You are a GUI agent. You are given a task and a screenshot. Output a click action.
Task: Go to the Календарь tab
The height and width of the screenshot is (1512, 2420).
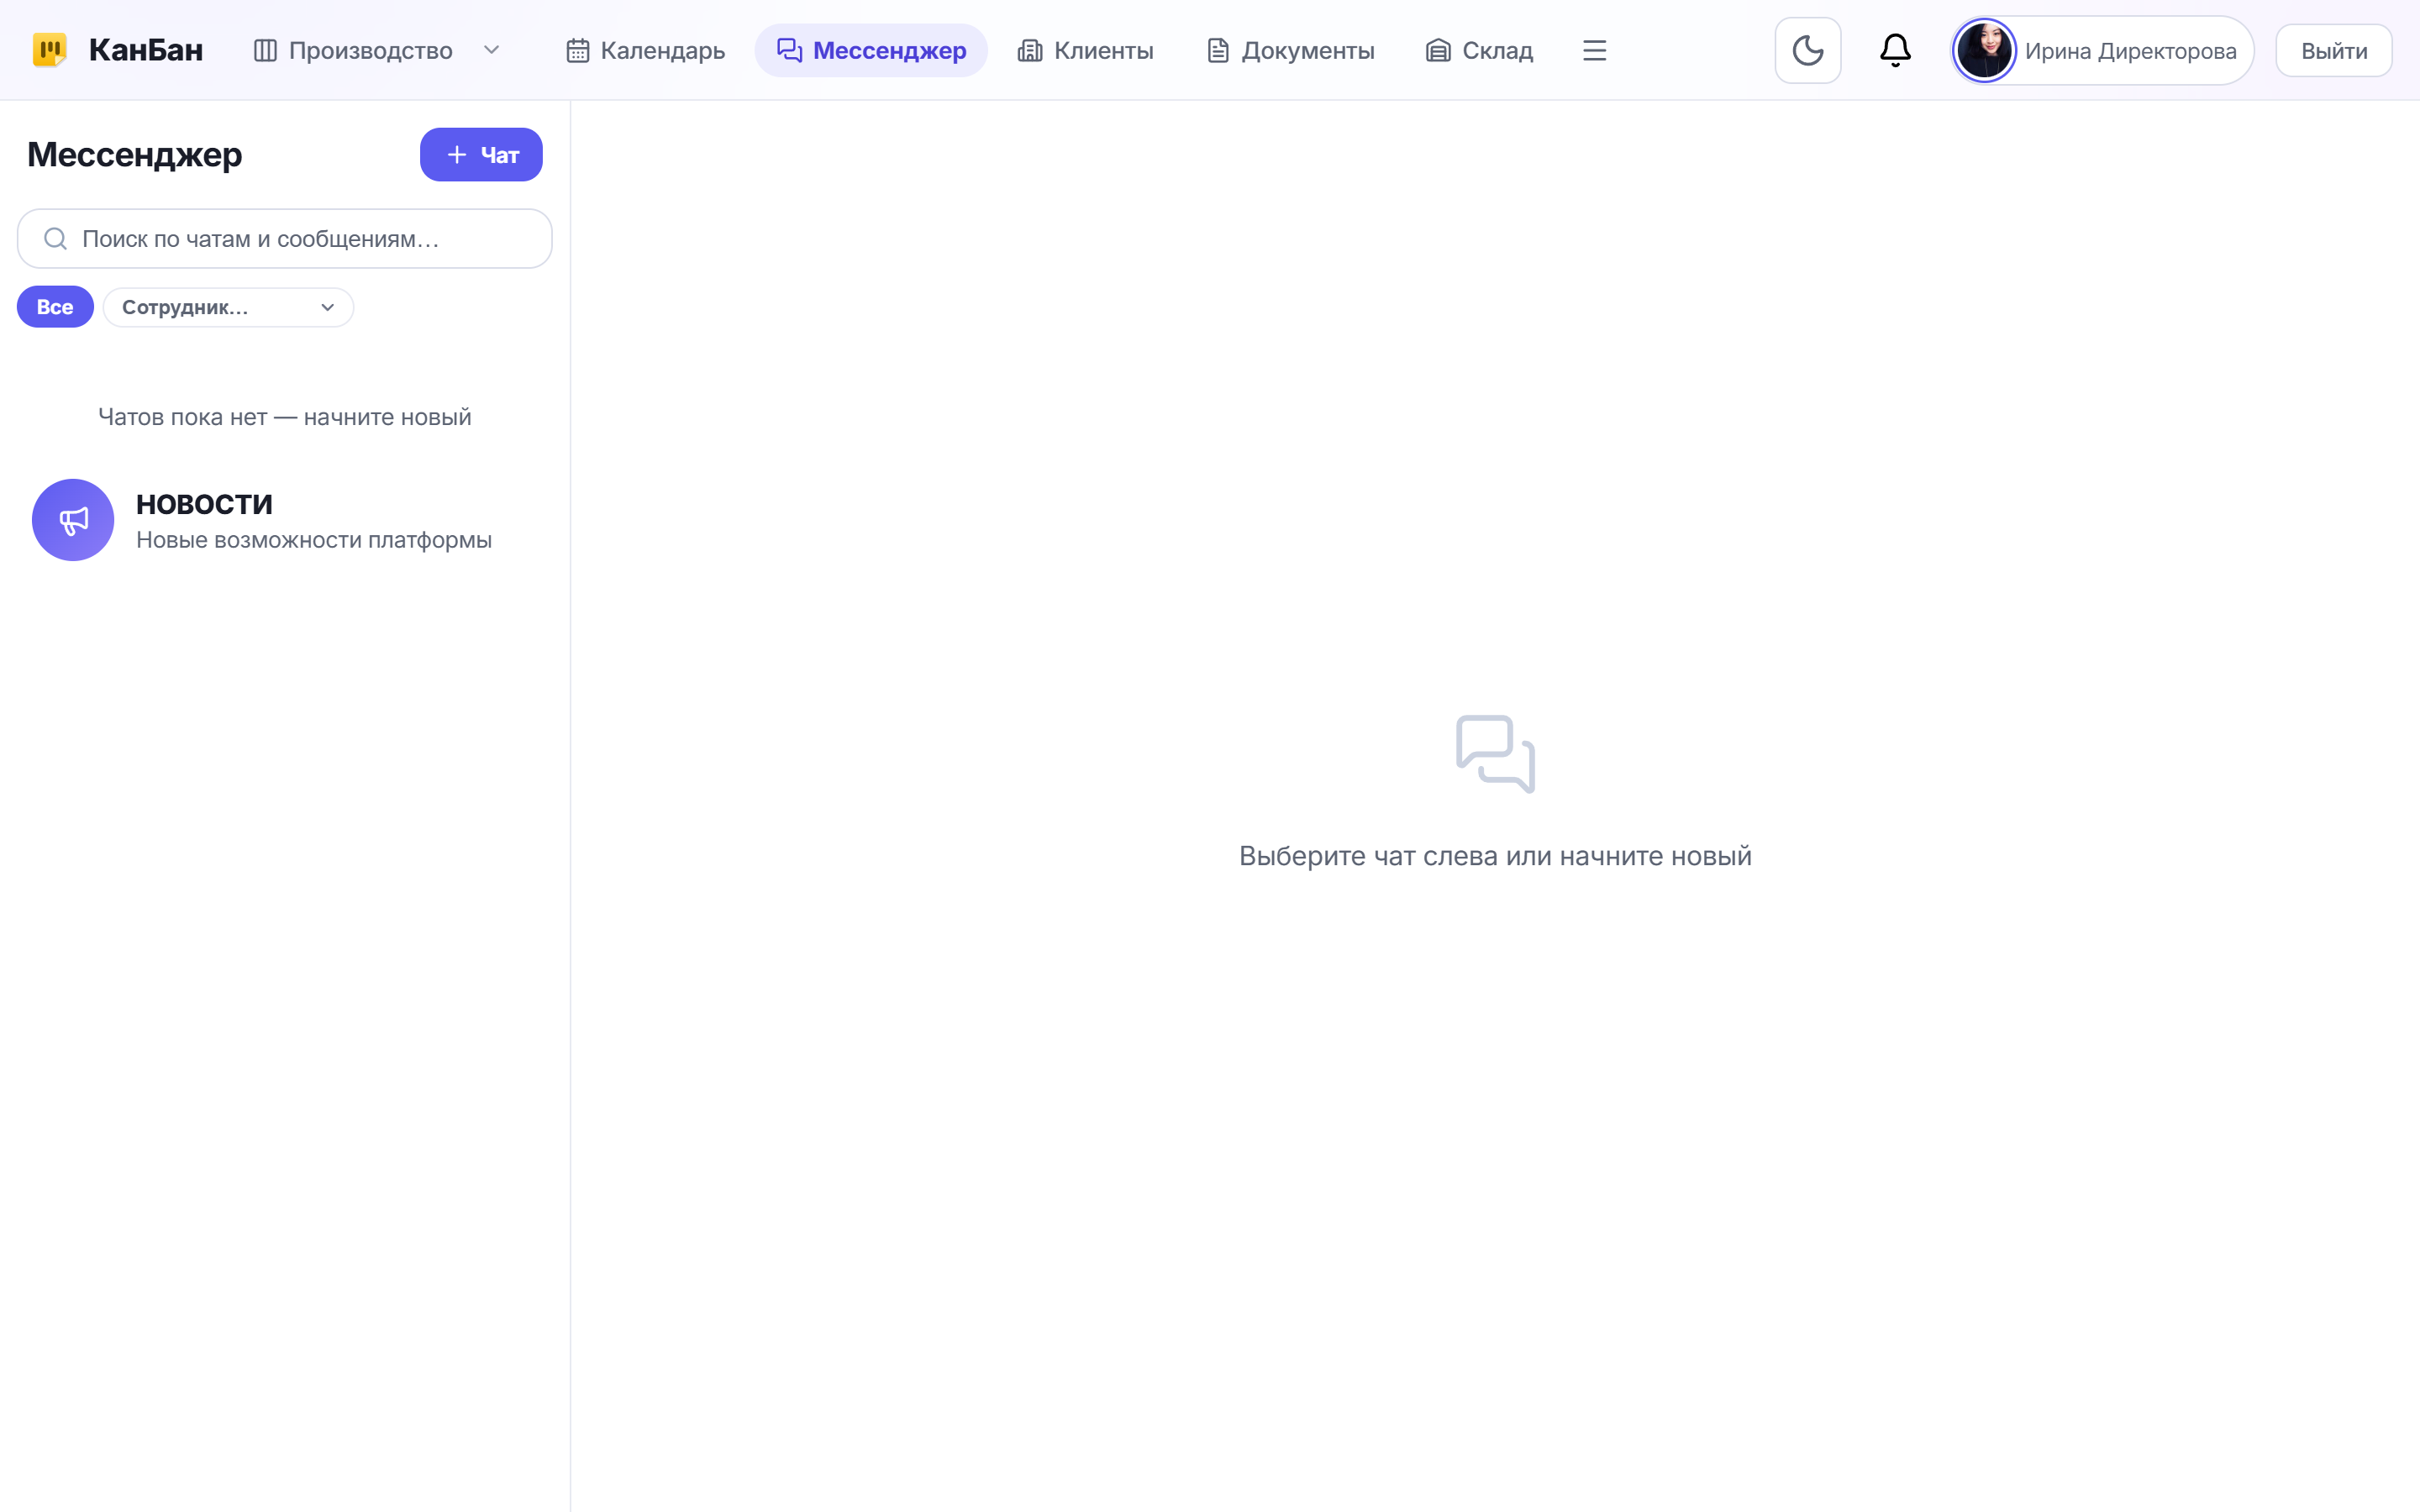pyautogui.click(x=645, y=50)
